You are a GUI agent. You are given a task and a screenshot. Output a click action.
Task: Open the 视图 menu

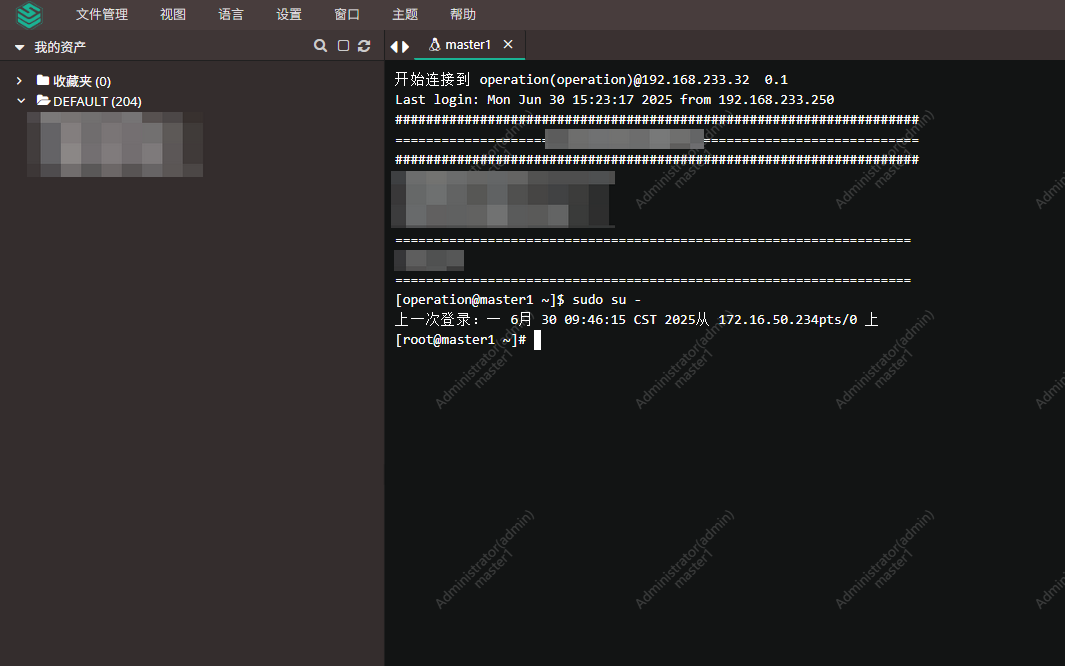[x=173, y=15]
